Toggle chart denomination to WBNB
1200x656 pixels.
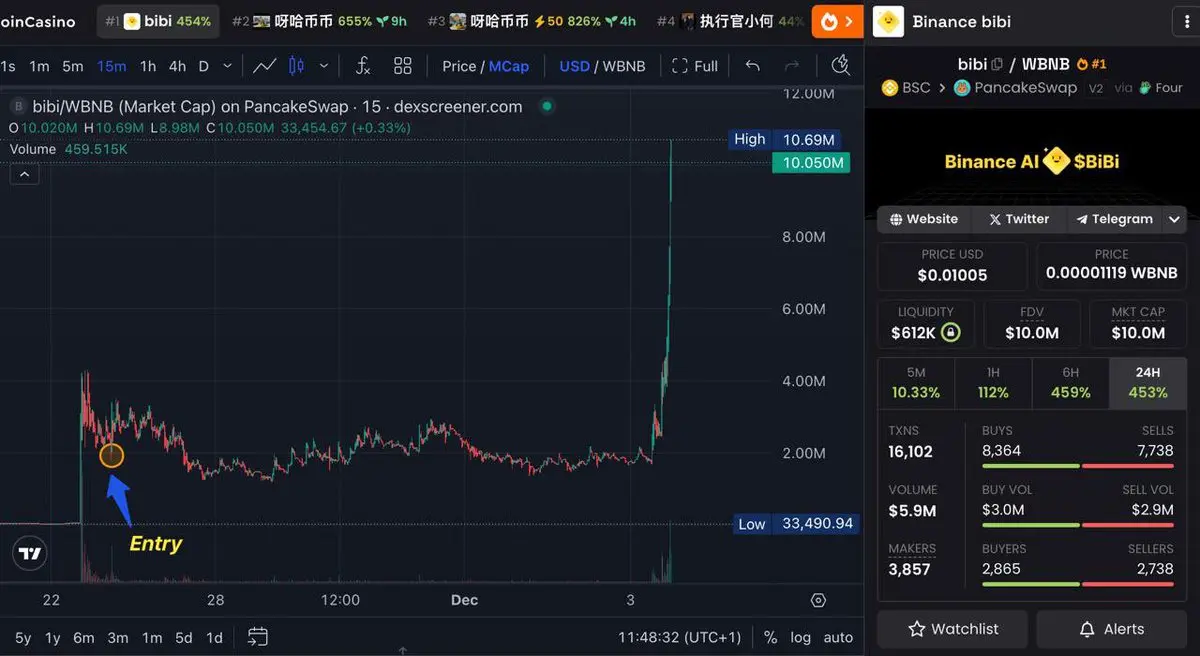coord(624,66)
